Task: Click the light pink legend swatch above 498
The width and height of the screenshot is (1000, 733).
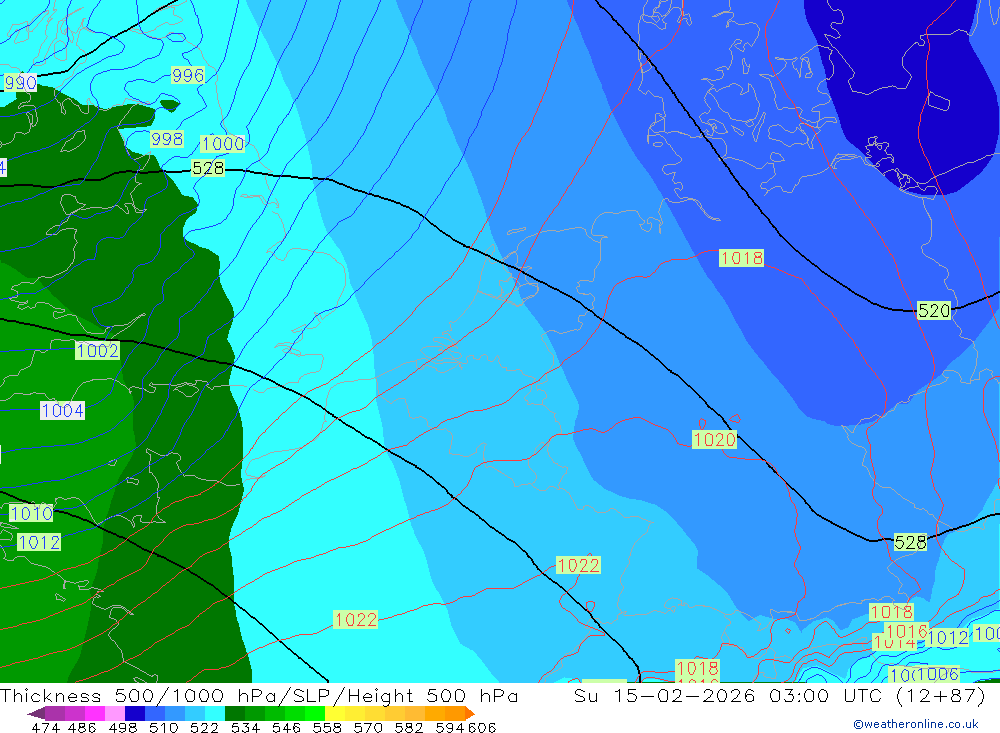Action: [115, 713]
